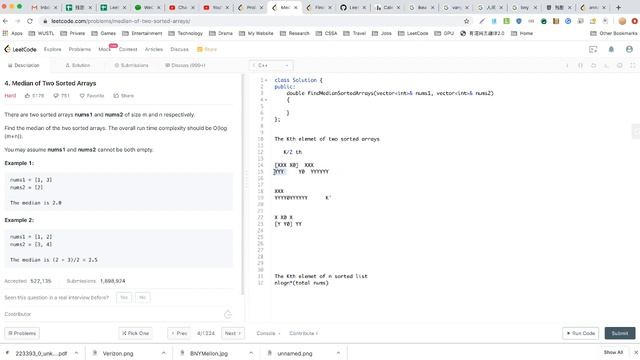640x360 pixels.
Task: Open the Games bookmark folder
Action: 104,33
